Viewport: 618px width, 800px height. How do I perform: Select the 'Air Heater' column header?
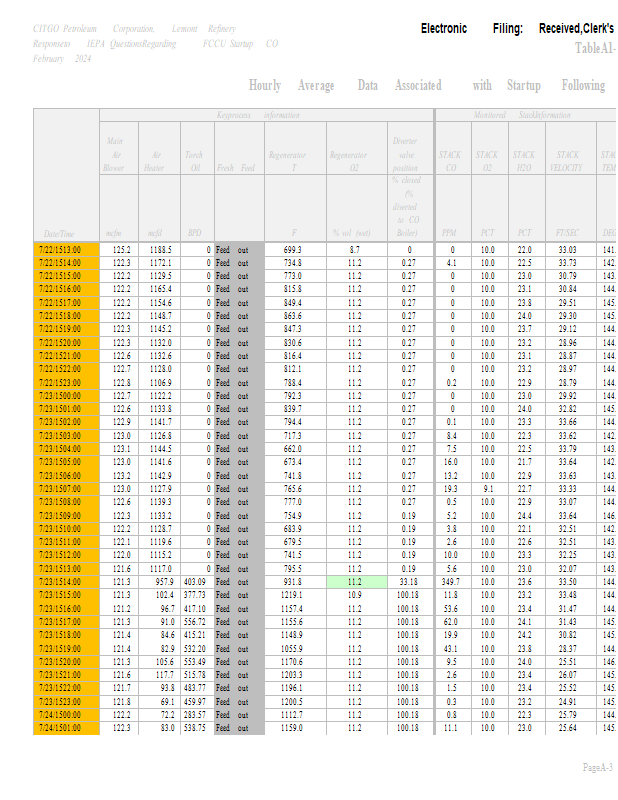tap(155, 161)
